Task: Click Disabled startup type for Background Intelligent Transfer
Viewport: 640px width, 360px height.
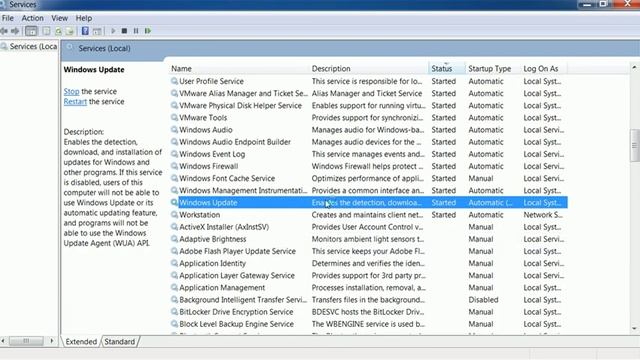Action: coord(483,300)
